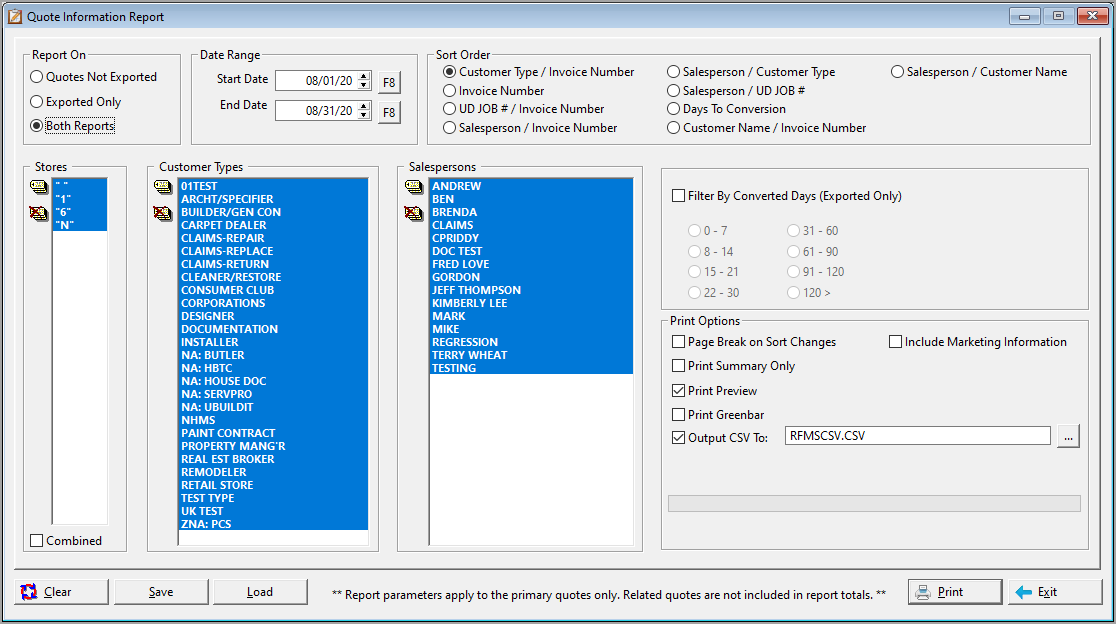Select ZNA: PCS customer type

click(273, 524)
